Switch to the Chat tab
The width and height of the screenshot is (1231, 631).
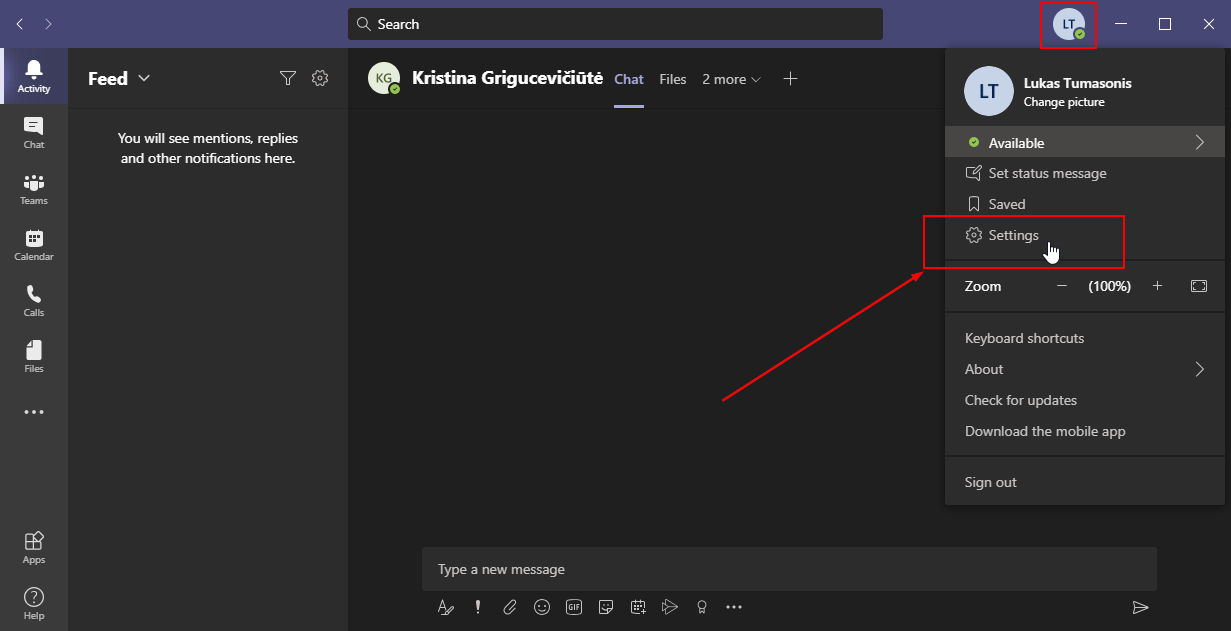pyautogui.click(x=629, y=79)
